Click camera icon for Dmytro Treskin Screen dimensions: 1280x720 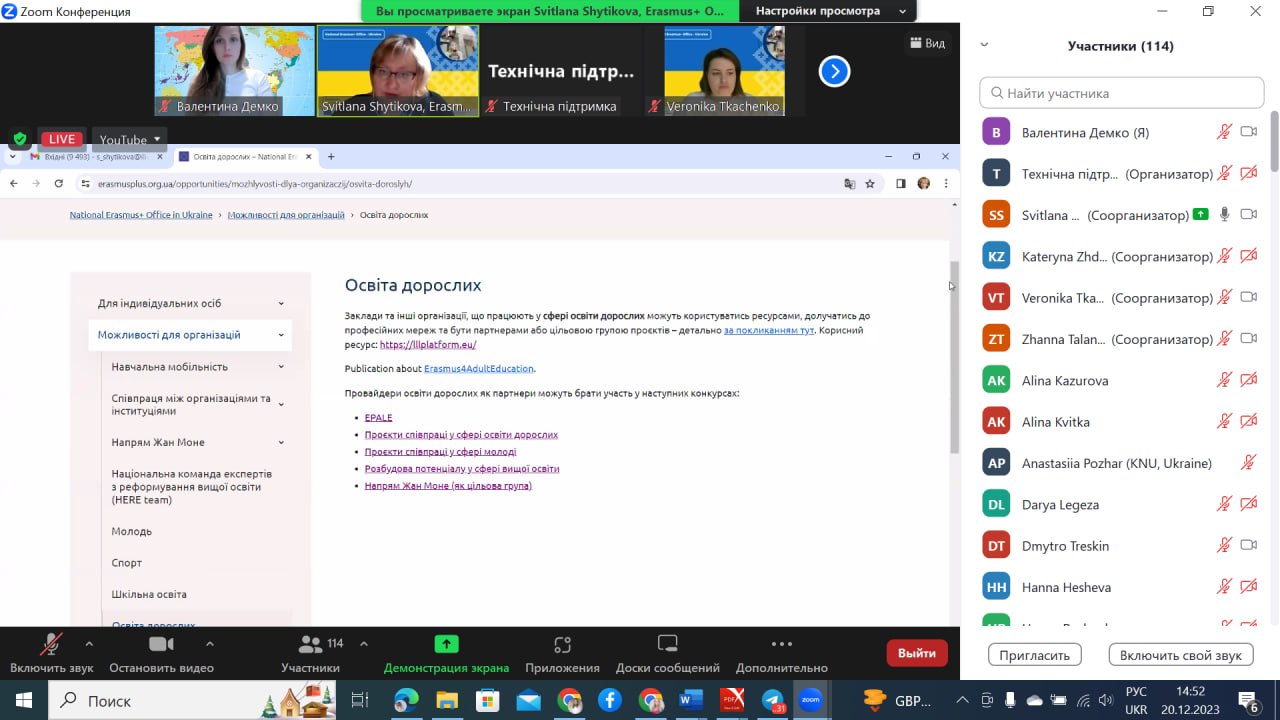1248,545
